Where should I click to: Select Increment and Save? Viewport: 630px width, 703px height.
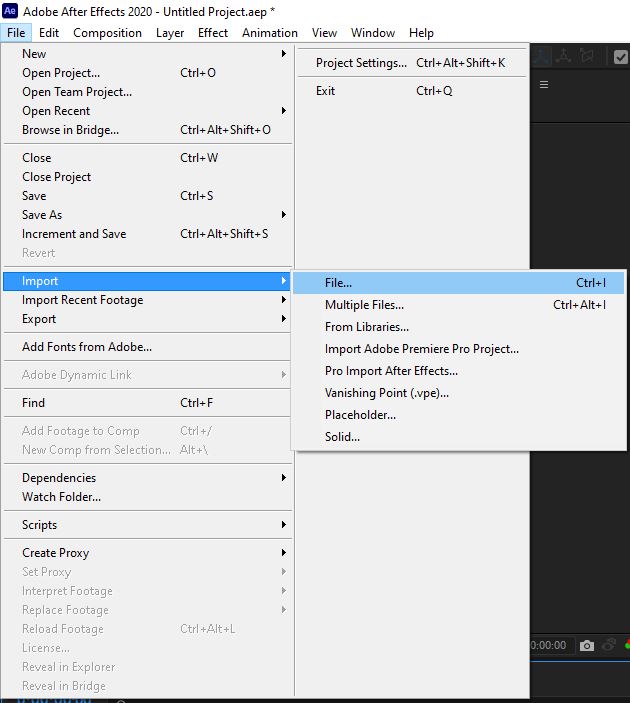pyautogui.click(x=147, y=234)
